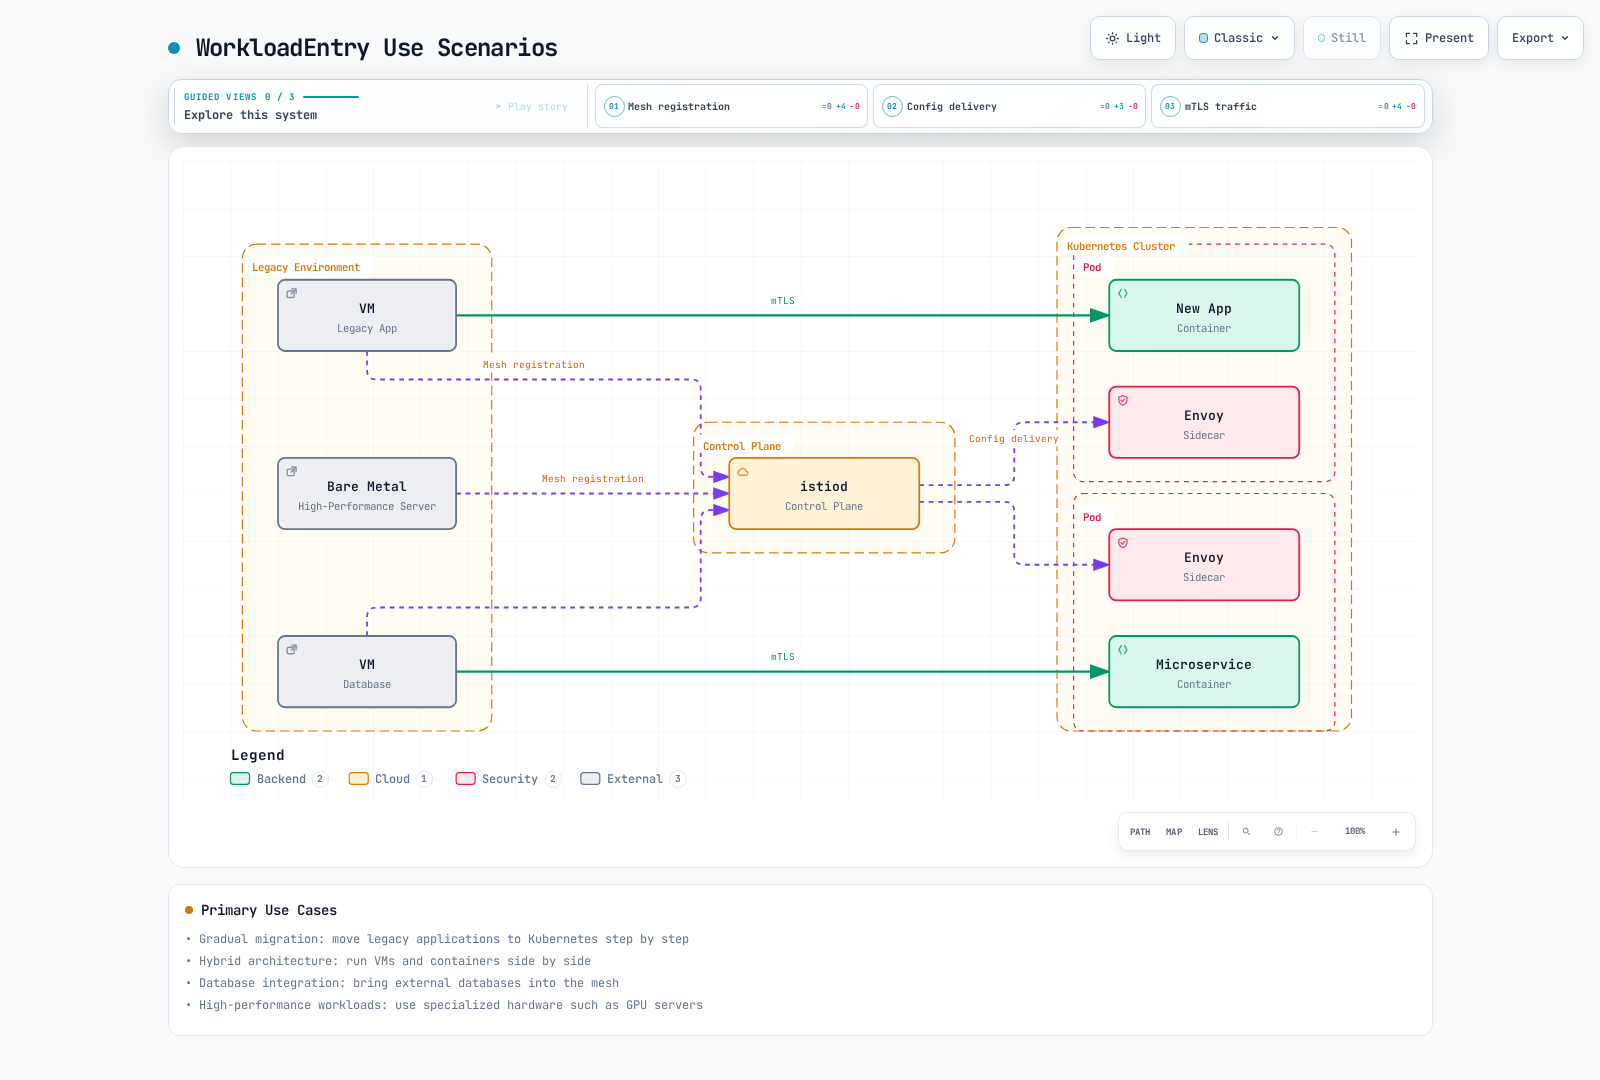Click the external icon on VM Legacy App
1600x1080 pixels.
coord(292,294)
